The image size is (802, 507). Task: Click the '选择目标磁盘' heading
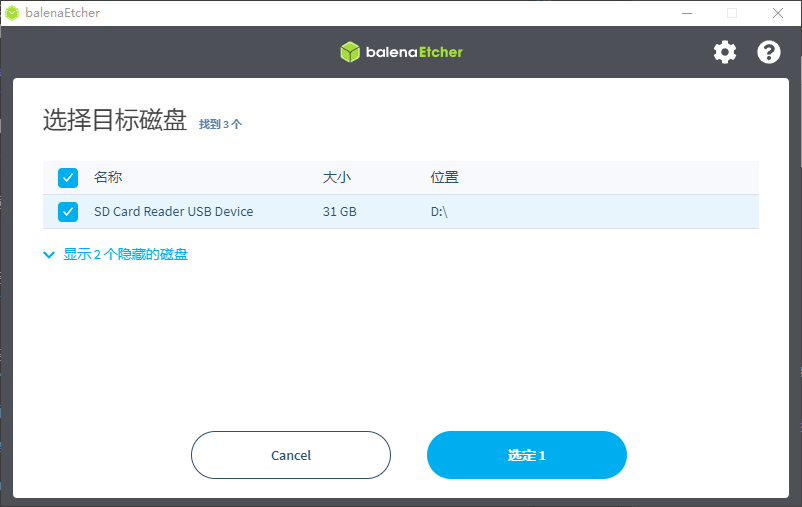pos(115,120)
